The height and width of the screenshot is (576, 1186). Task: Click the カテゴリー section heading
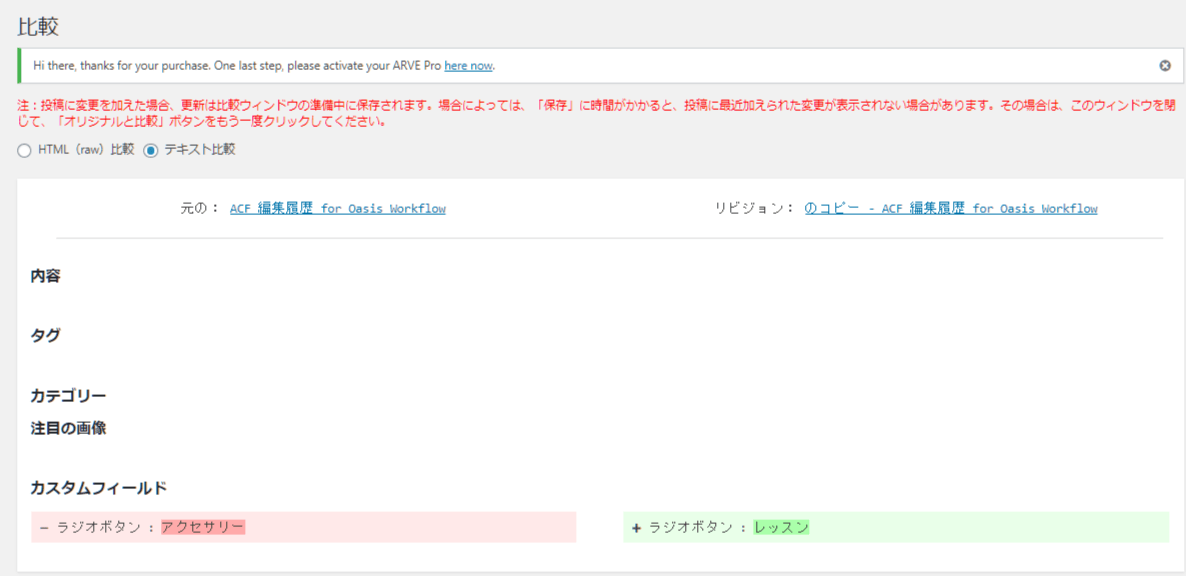(x=68, y=395)
